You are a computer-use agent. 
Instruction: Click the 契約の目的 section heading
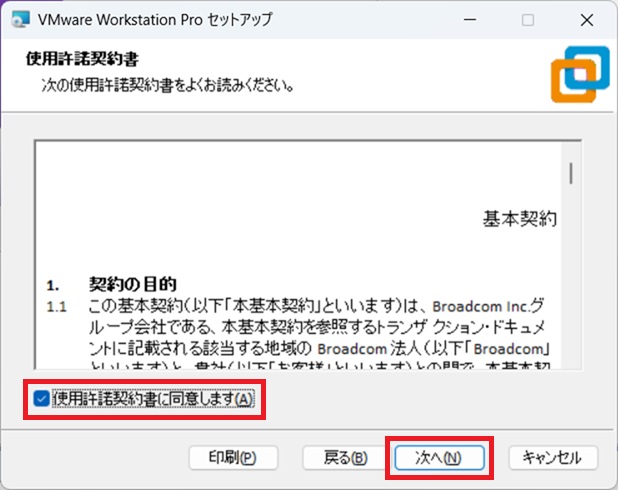click(132, 284)
